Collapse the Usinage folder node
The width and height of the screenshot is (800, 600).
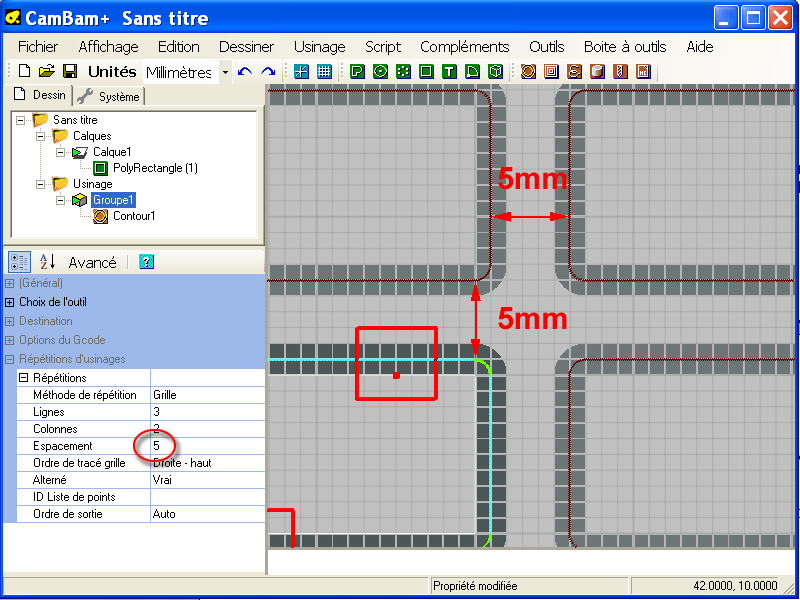coord(40,184)
